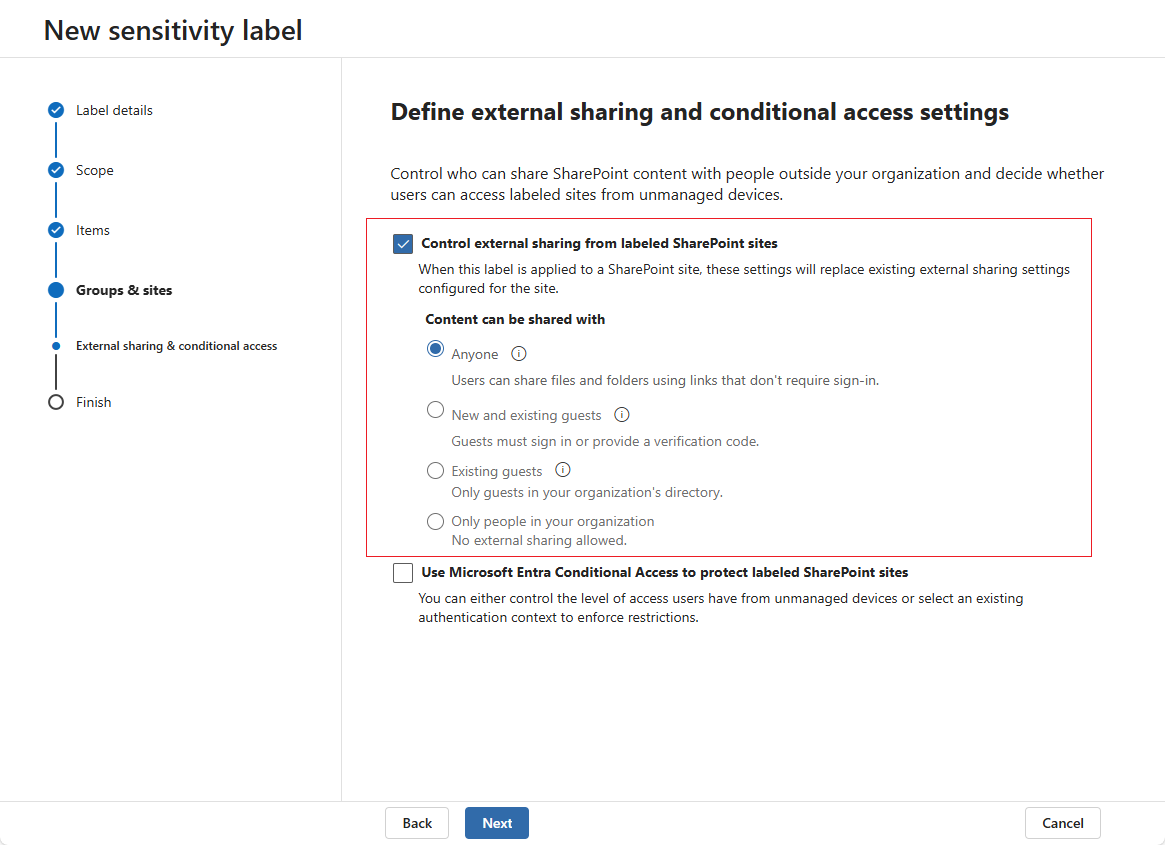Click the Finish step label
The height and width of the screenshot is (845, 1165).
click(x=94, y=402)
